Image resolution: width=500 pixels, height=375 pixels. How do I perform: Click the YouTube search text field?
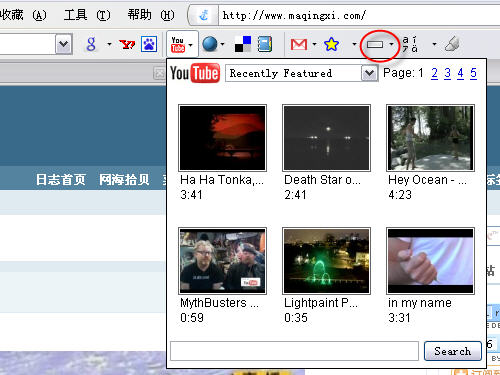point(294,351)
